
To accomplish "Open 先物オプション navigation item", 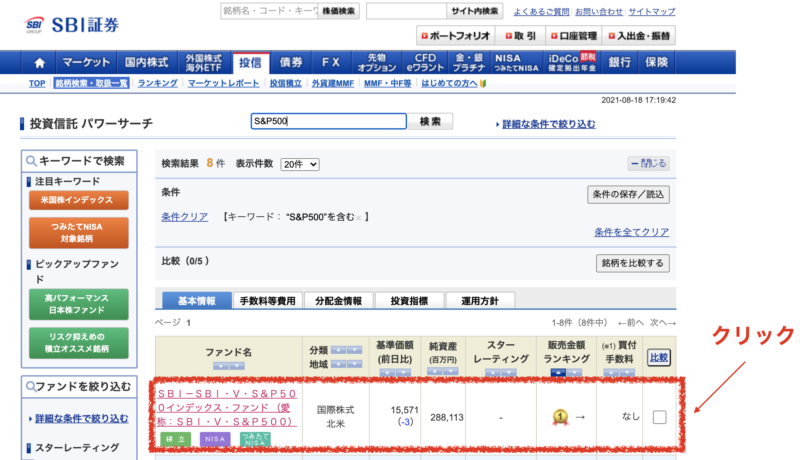I will pyautogui.click(x=377, y=63).
